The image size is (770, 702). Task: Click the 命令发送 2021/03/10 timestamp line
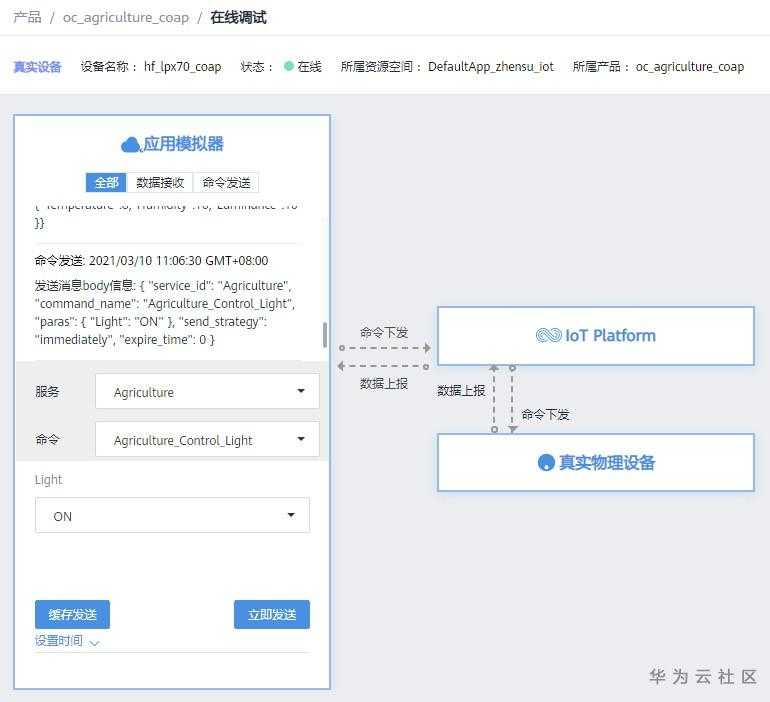click(151, 261)
